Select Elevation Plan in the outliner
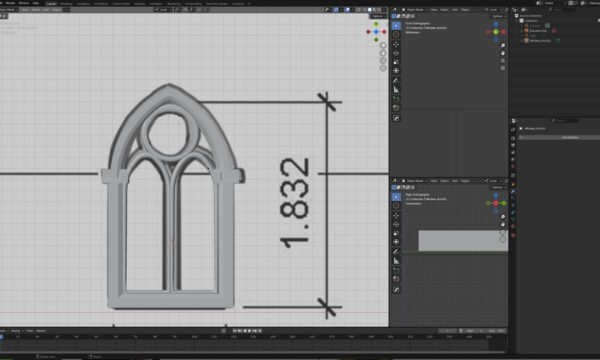The height and width of the screenshot is (360, 600). click(x=538, y=31)
